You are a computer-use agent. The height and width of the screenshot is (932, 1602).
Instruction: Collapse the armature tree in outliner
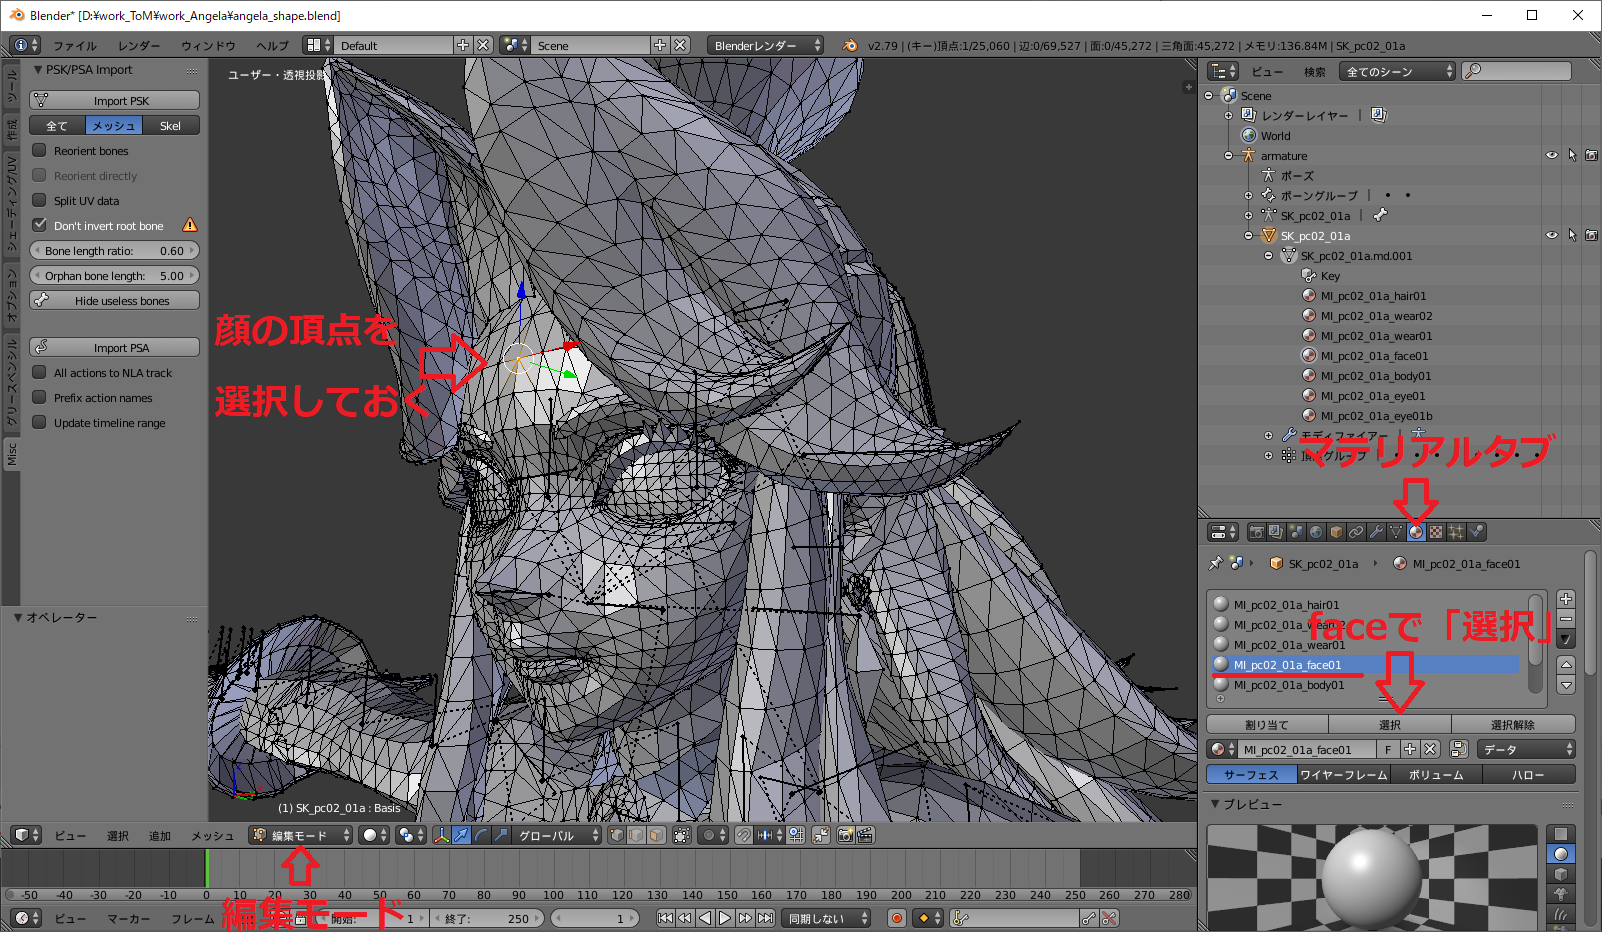(x=1229, y=156)
